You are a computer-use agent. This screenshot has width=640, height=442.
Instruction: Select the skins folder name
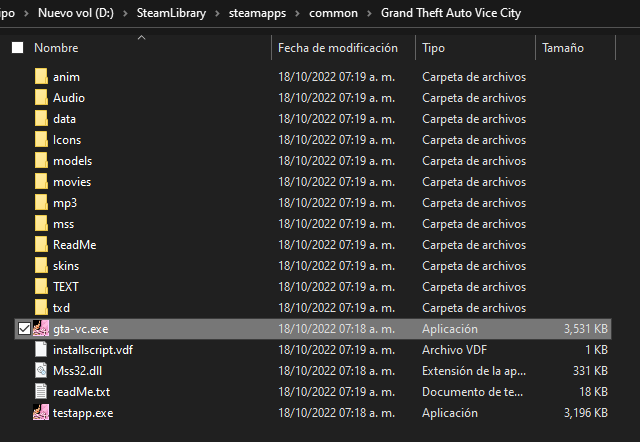(66, 266)
